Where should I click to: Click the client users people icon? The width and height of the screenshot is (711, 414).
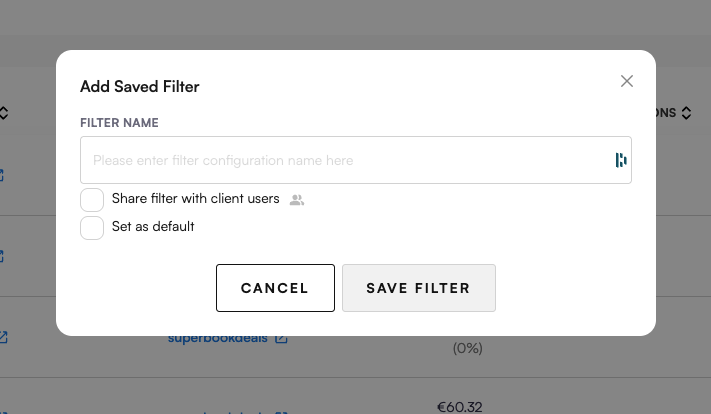click(x=296, y=199)
